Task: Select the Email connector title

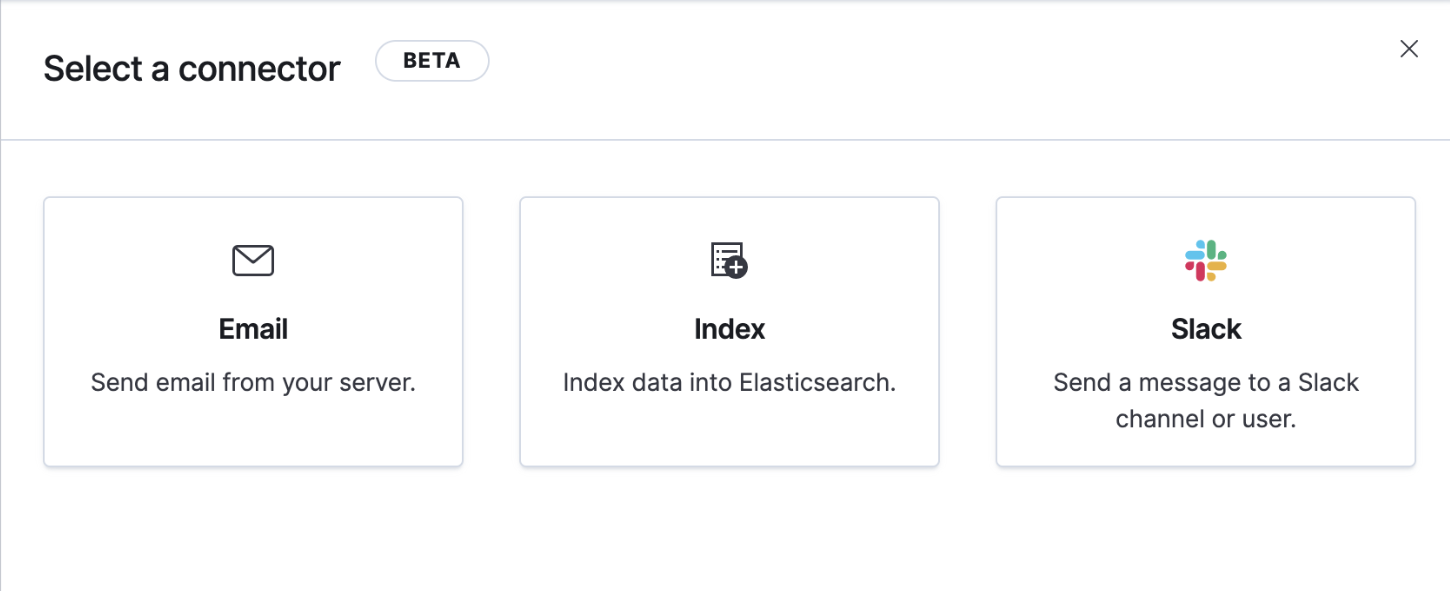Action: pos(253,329)
